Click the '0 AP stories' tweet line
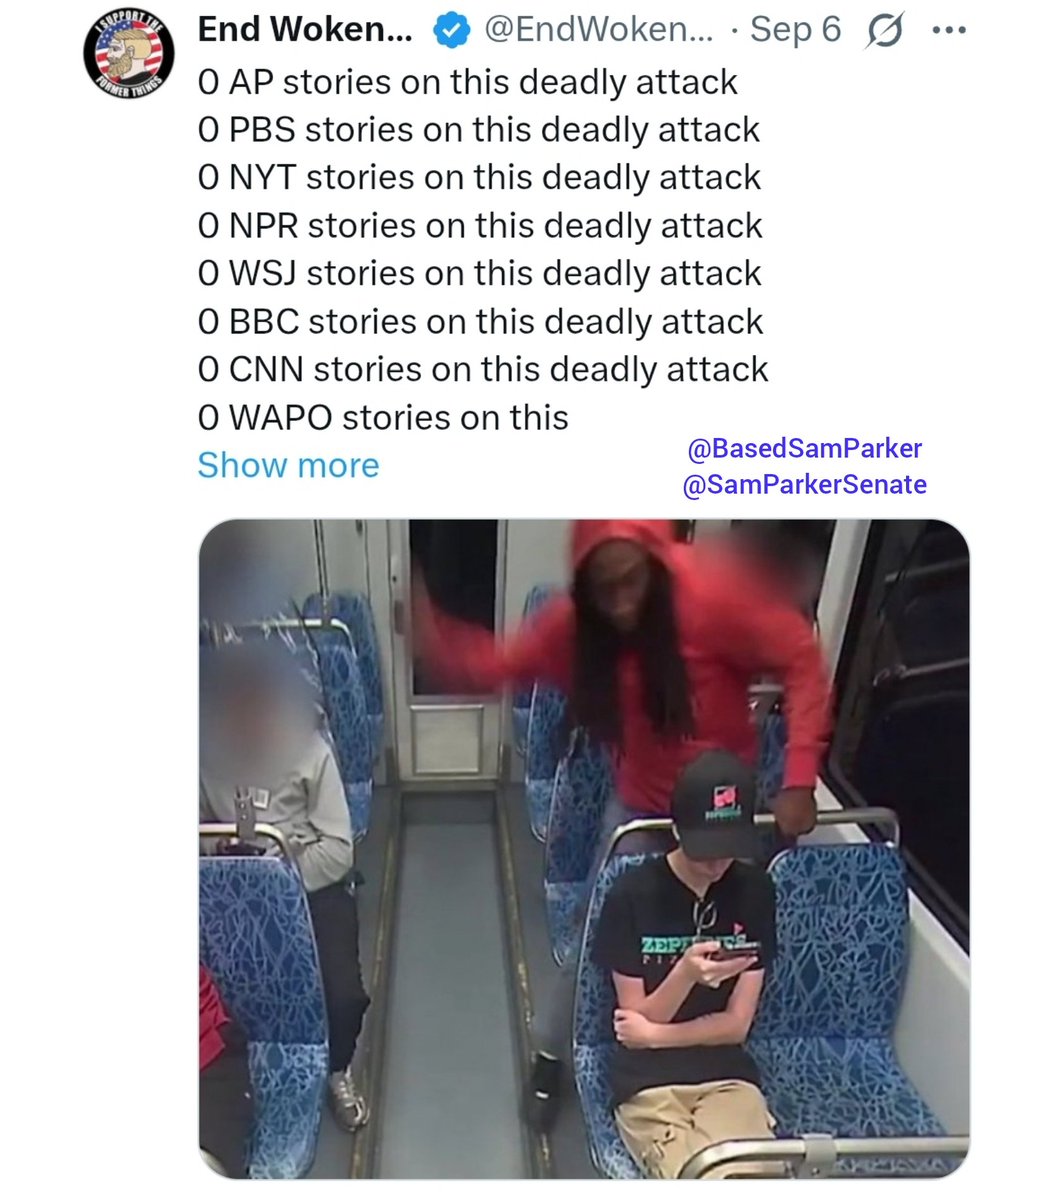 point(468,82)
